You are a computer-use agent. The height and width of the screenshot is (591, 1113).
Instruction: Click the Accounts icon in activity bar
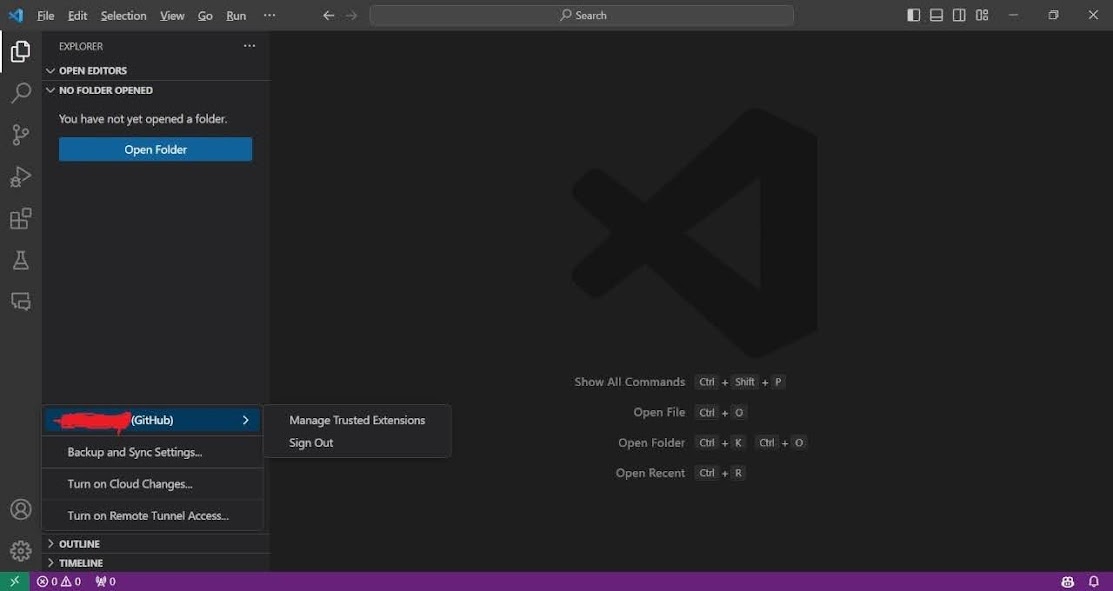click(x=21, y=509)
